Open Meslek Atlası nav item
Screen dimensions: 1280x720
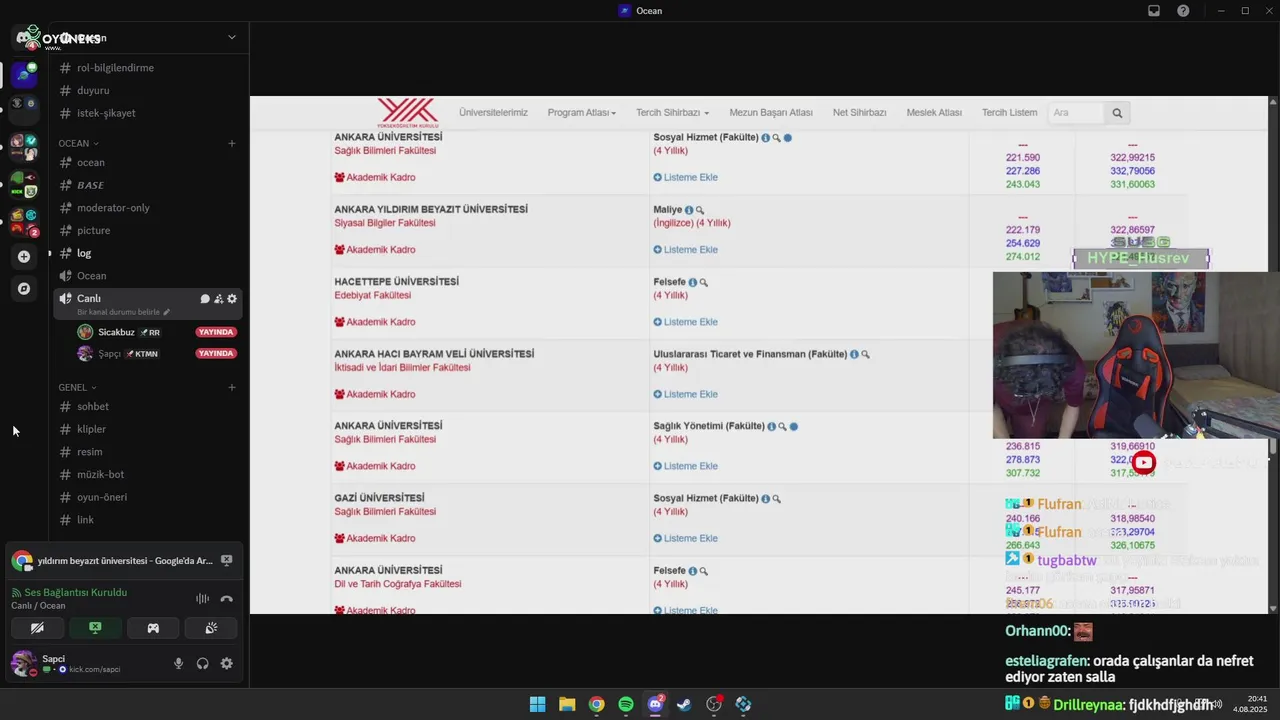point(934,113)
